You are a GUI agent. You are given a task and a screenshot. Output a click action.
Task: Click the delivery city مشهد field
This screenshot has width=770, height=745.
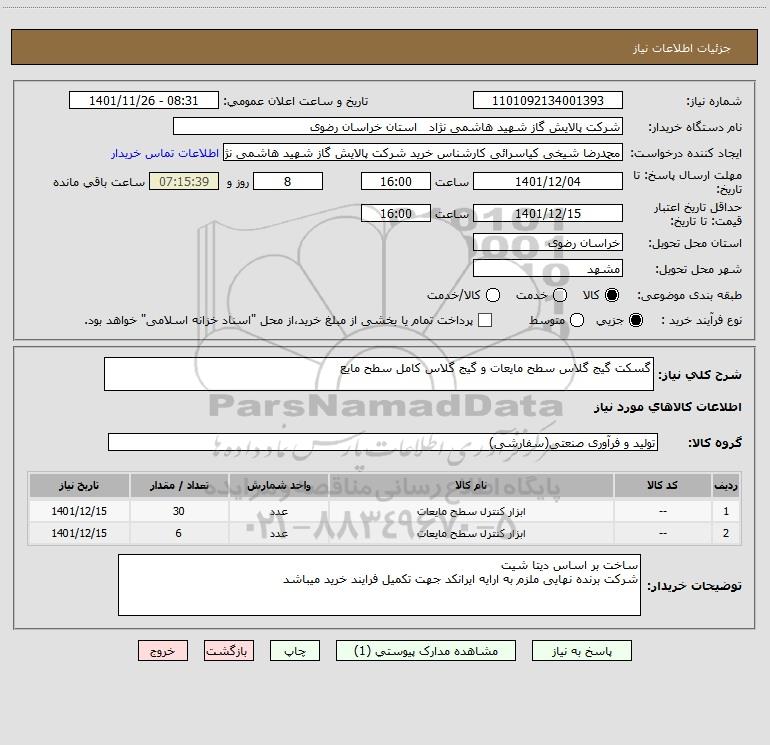pyautogui.click(x=548, y=269)
